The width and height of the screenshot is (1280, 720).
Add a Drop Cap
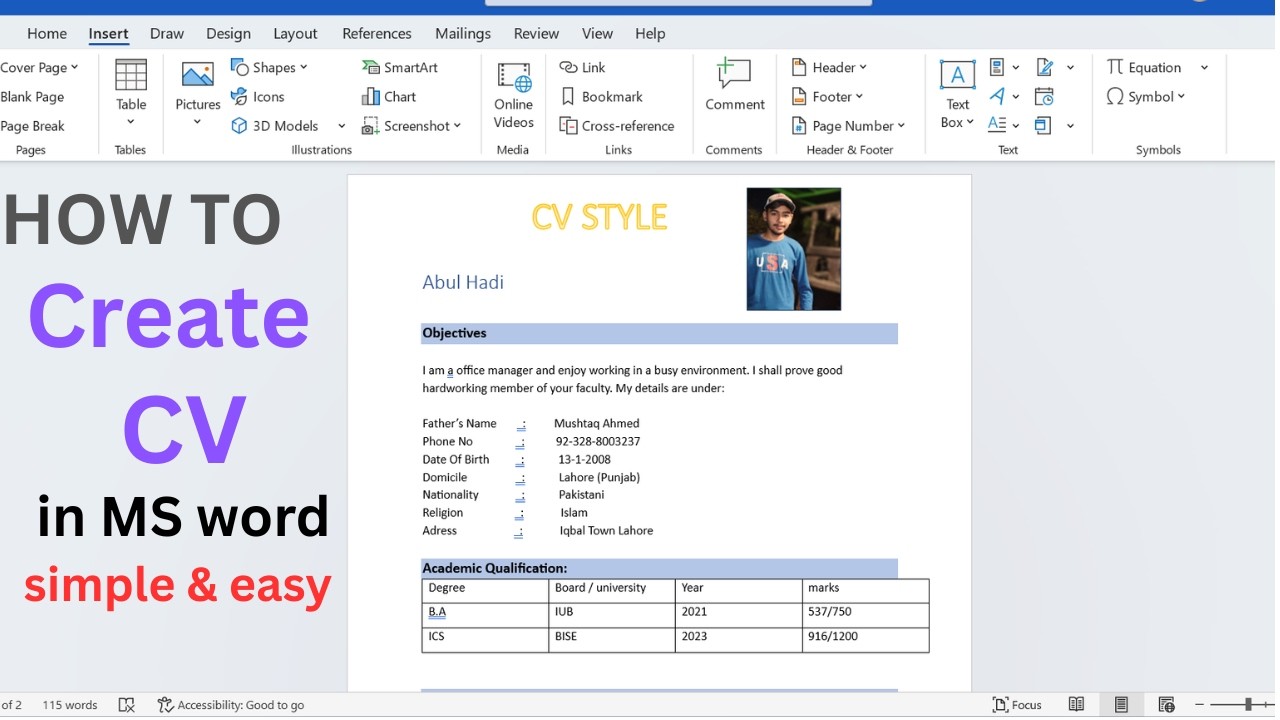pyautogui.click(x=997, y=126)
